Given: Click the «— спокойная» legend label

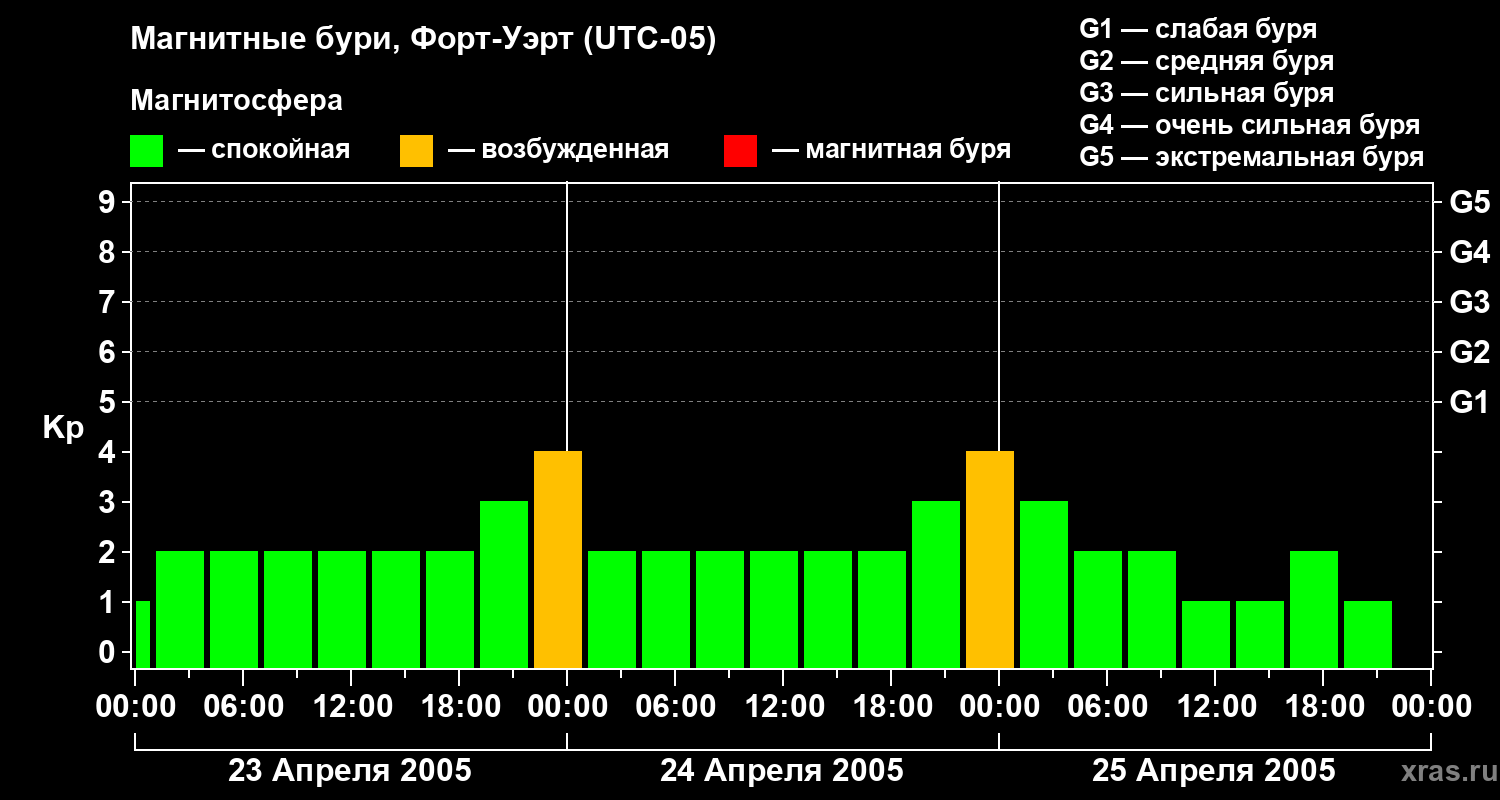Looking at the screenshot, I should pos(264,150).
